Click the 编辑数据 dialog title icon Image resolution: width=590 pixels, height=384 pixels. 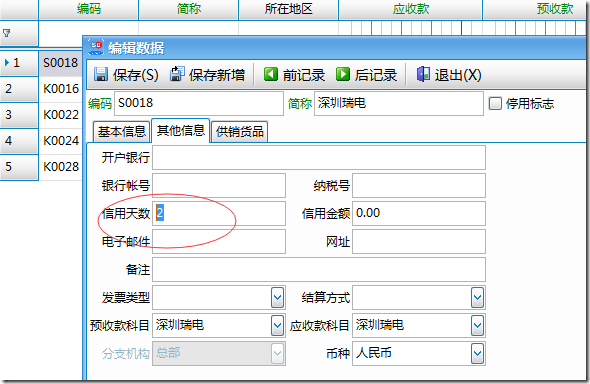point(96,47)
